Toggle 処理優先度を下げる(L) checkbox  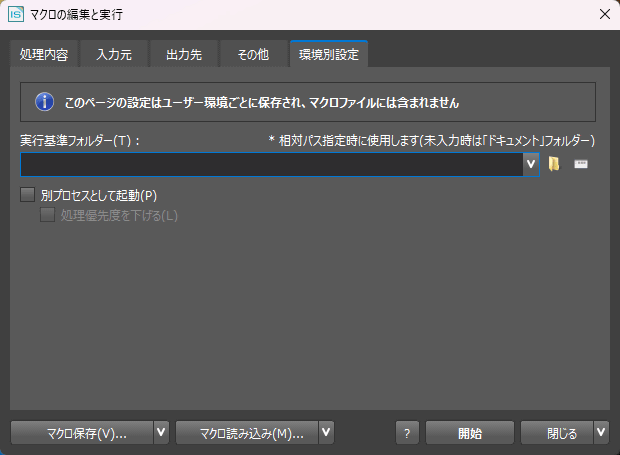pyautogui.click(x=47, y=215)
